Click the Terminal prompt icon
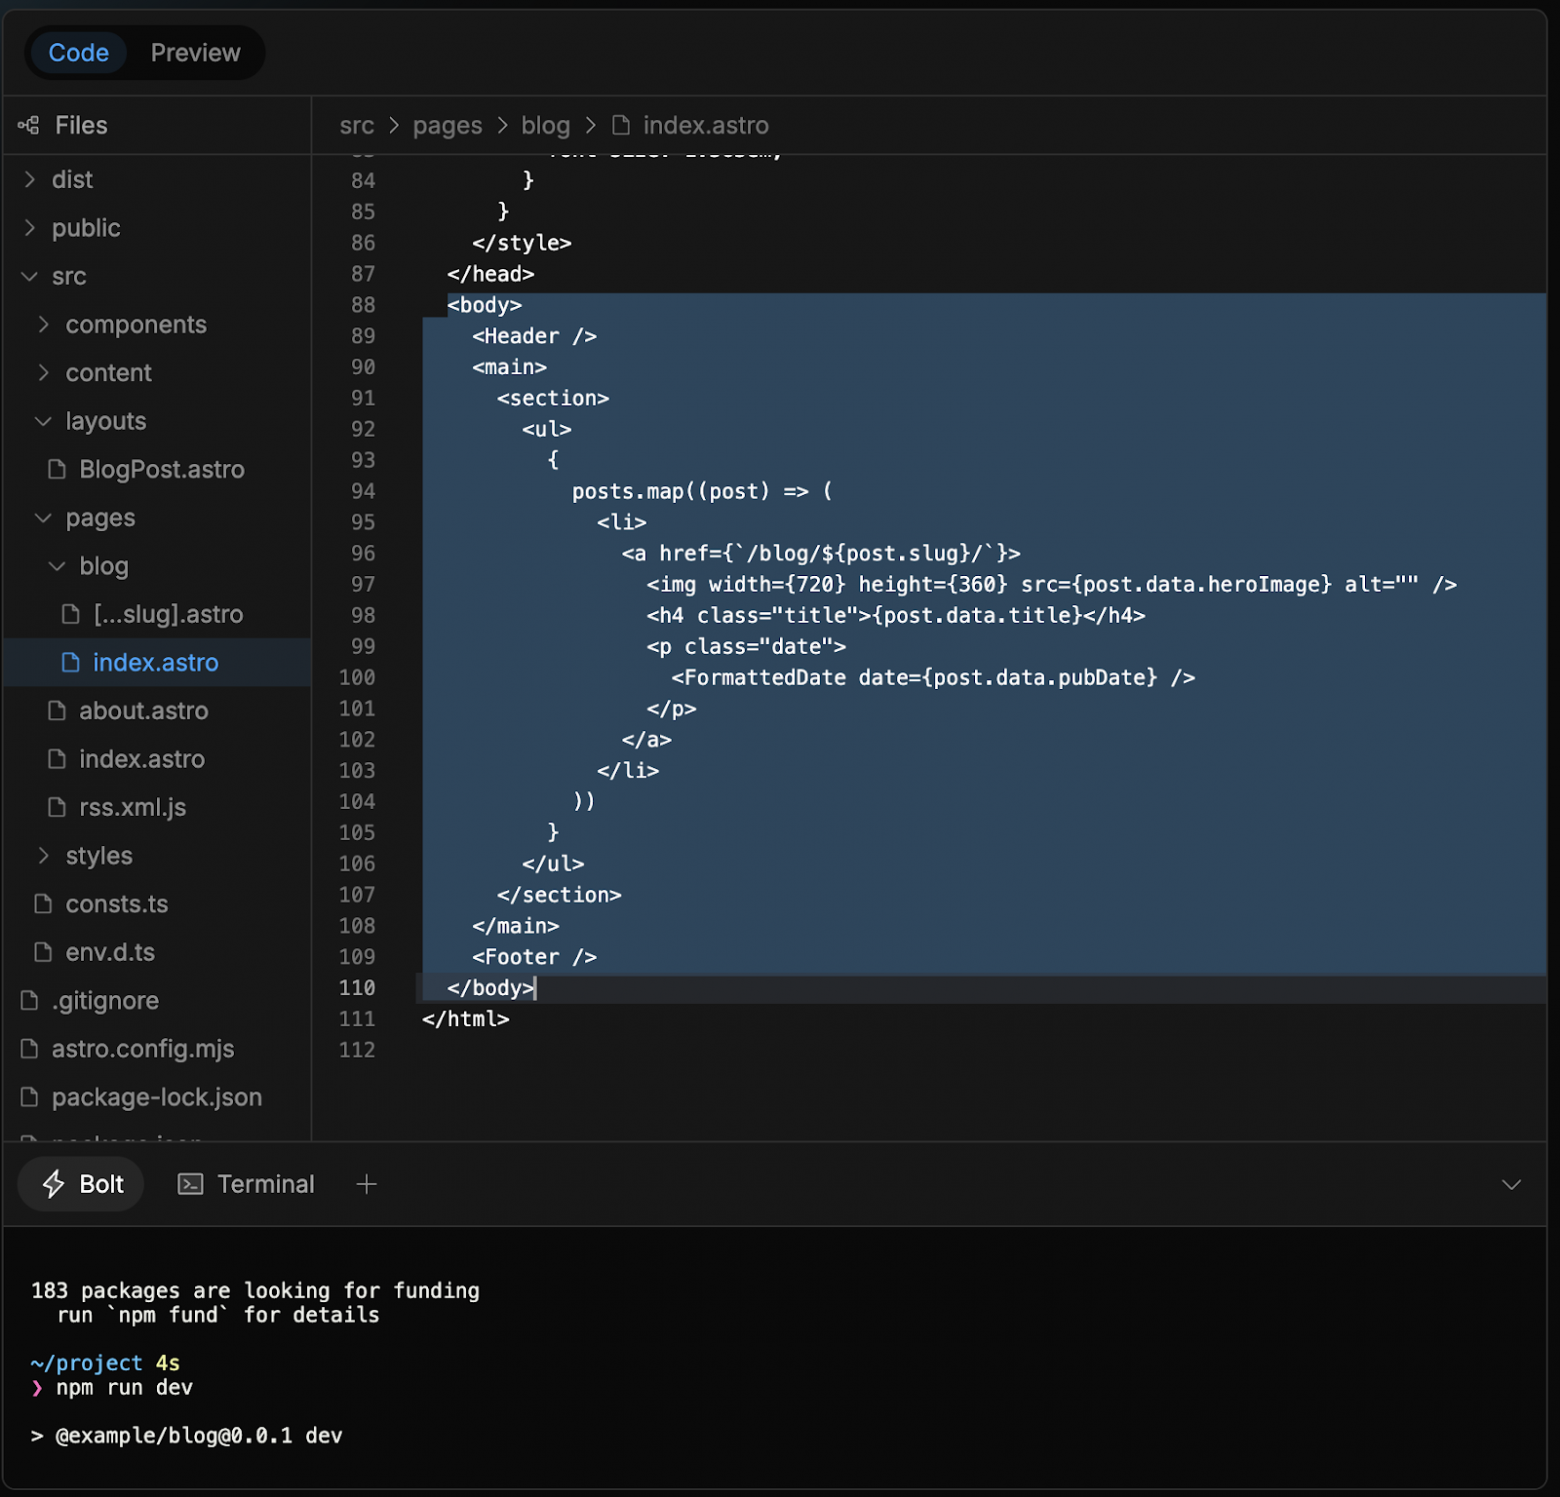Screen dimensions: 1560x1497 [x=190, y=1184]
